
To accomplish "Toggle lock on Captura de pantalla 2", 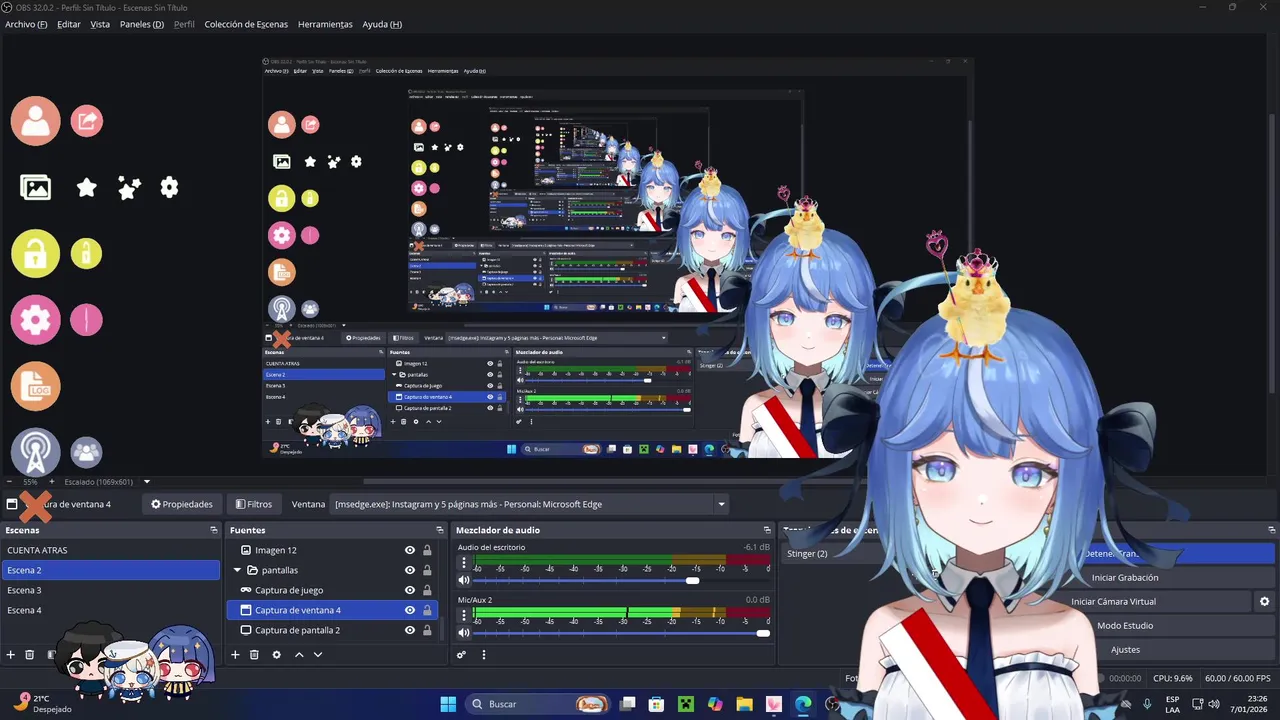I will click(x=427, y=630).
